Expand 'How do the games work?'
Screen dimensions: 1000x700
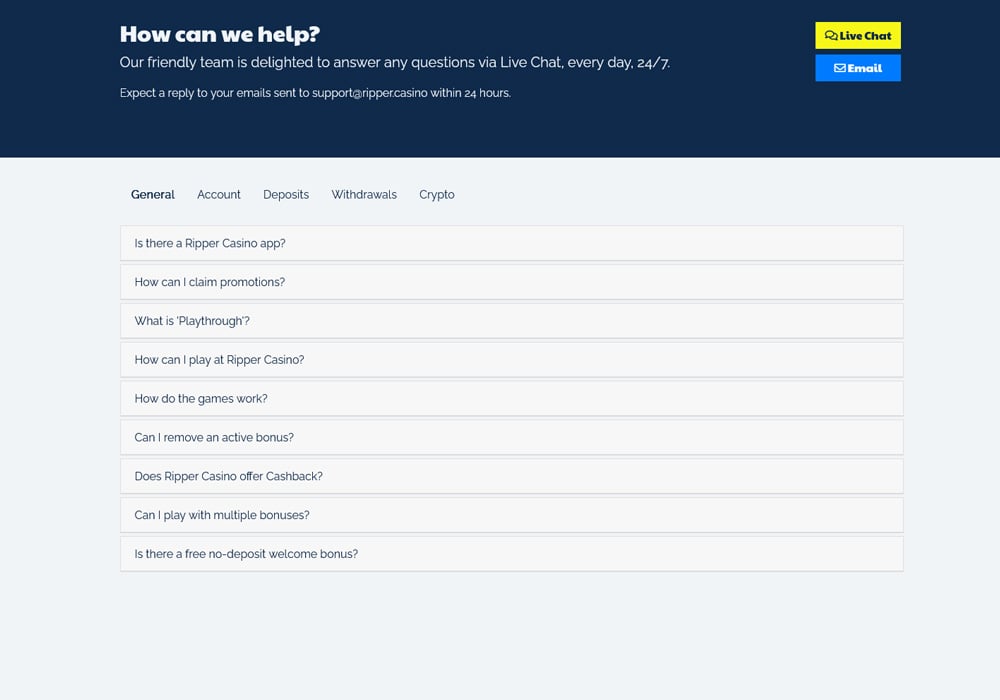(511, 398)
